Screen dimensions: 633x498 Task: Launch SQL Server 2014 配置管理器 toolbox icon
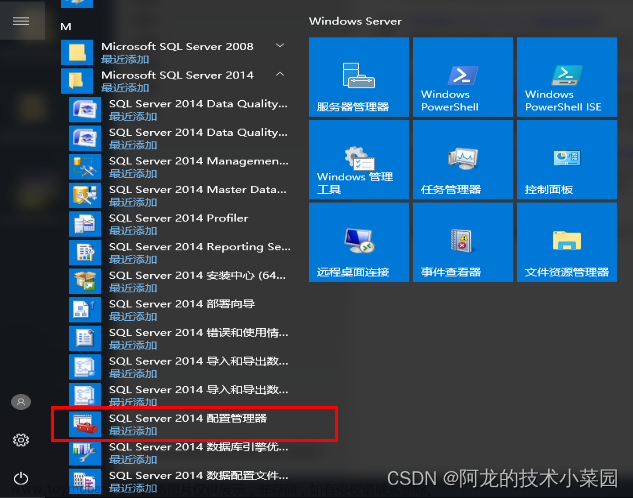(85, 424)
